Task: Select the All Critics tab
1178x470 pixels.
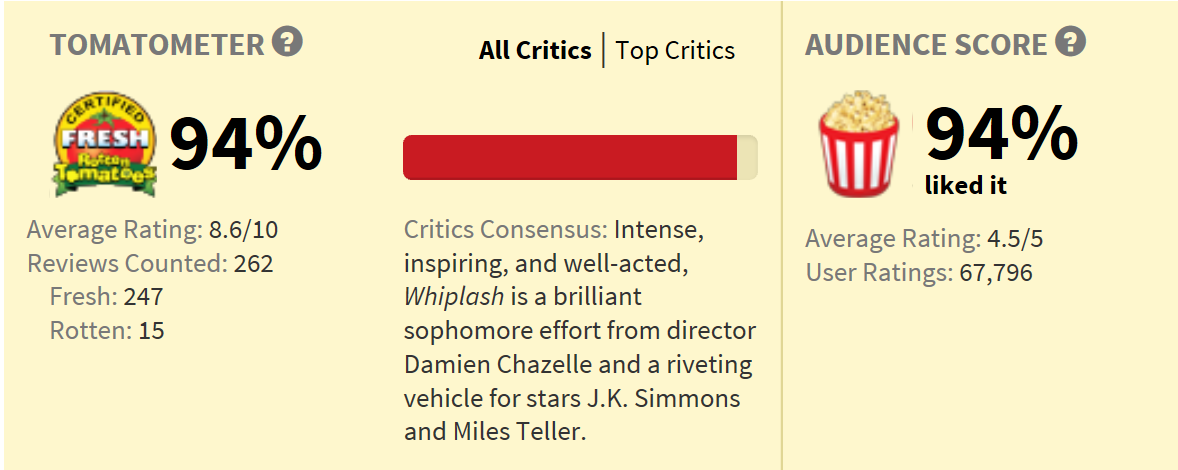Action: tap(535, 50)
